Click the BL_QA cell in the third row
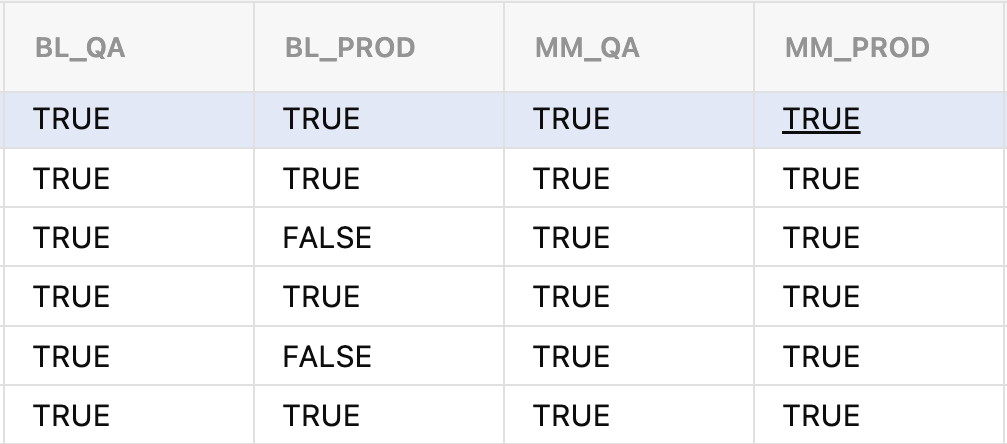This screenshot has height=444, width=1007. click(71, 238)
